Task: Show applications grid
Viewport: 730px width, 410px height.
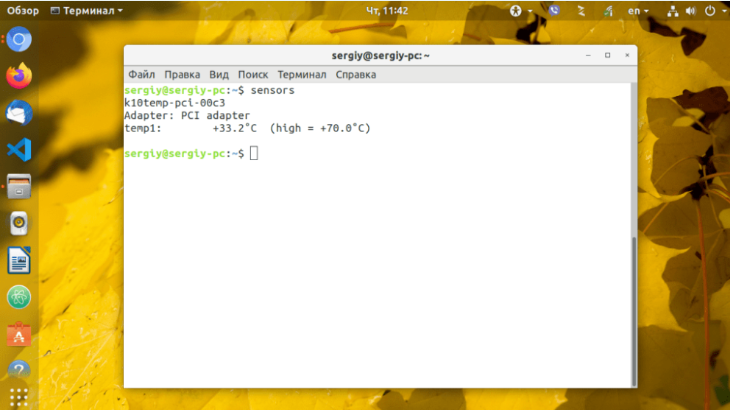Action: click(19, 397)
